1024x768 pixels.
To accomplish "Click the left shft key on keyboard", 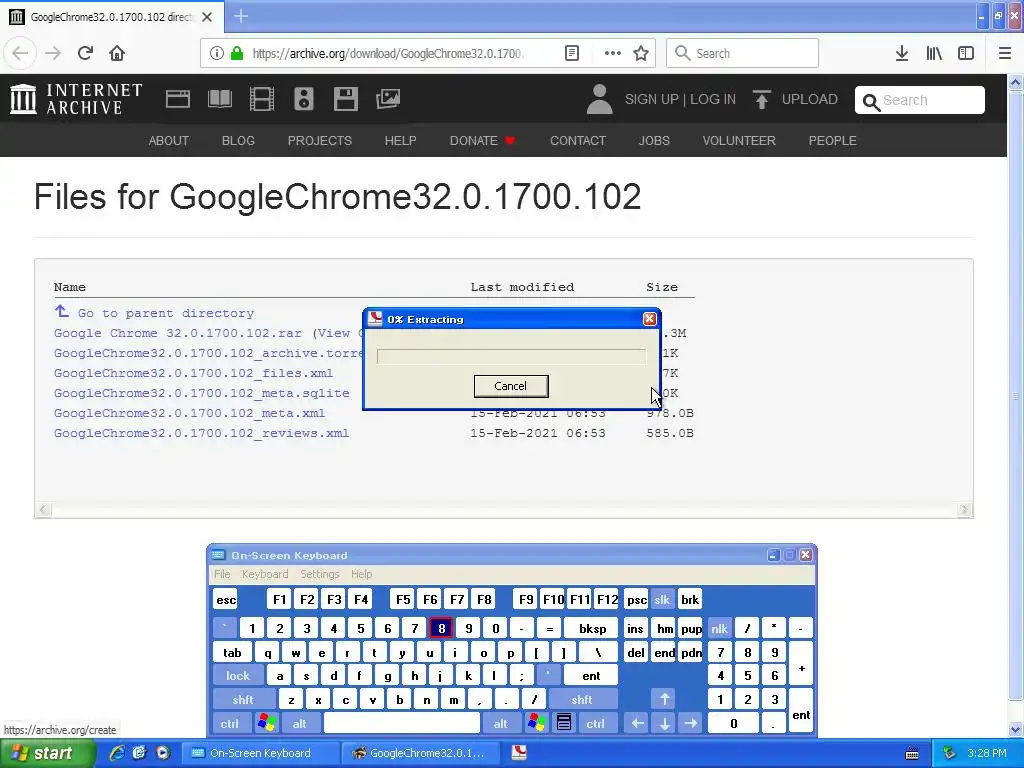I will [243, 699].
